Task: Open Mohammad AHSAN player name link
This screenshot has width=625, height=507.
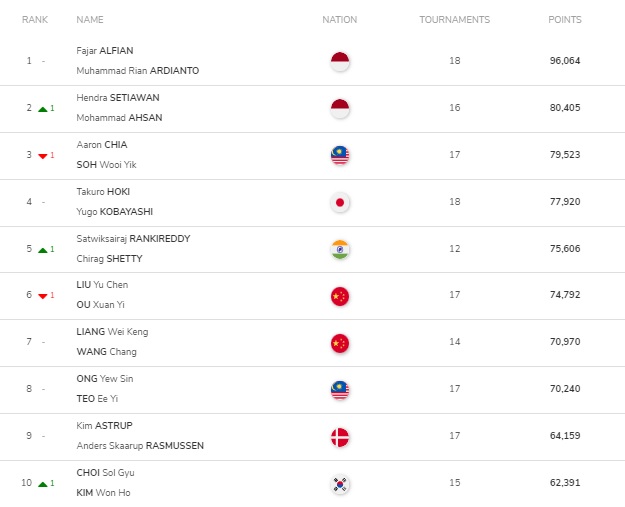Action: click(x=119, y=118)
